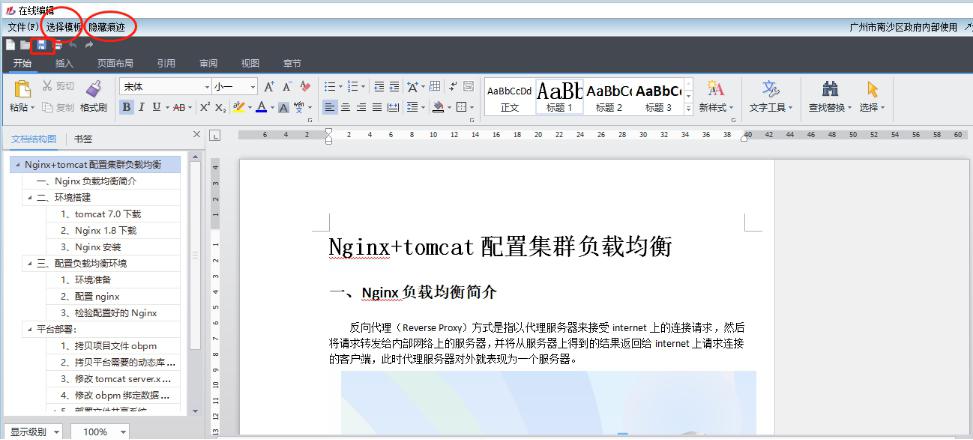Open the 插入 ribbon tab
The width and height of the screenshot is (973, 440).
pyautogui.click(x=64, y=63)
